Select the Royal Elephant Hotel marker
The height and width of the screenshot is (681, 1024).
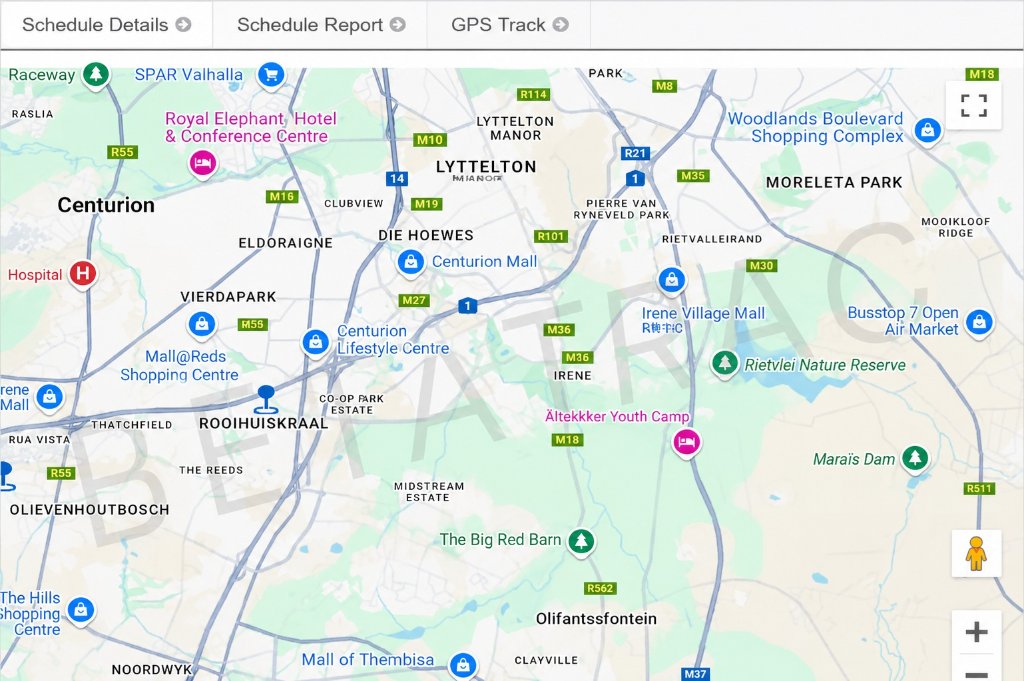202,163
